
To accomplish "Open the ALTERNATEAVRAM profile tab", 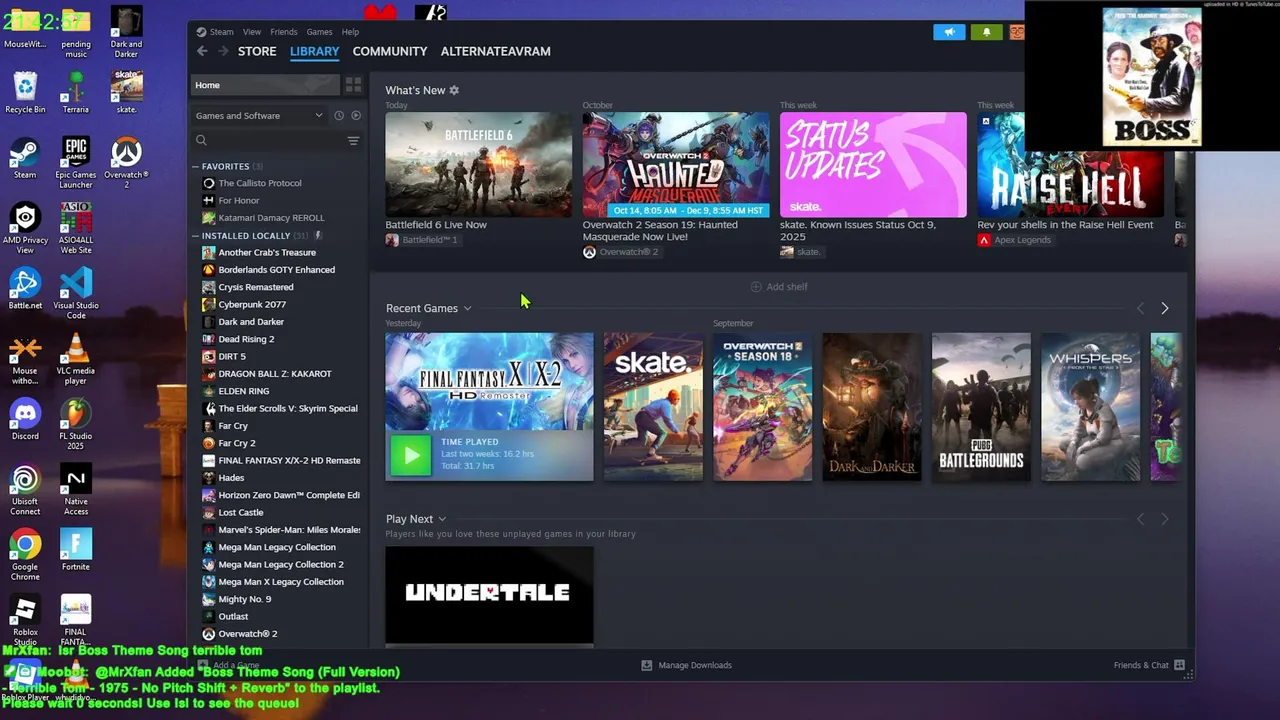I will pyautogui.click(x=495, y=51).
